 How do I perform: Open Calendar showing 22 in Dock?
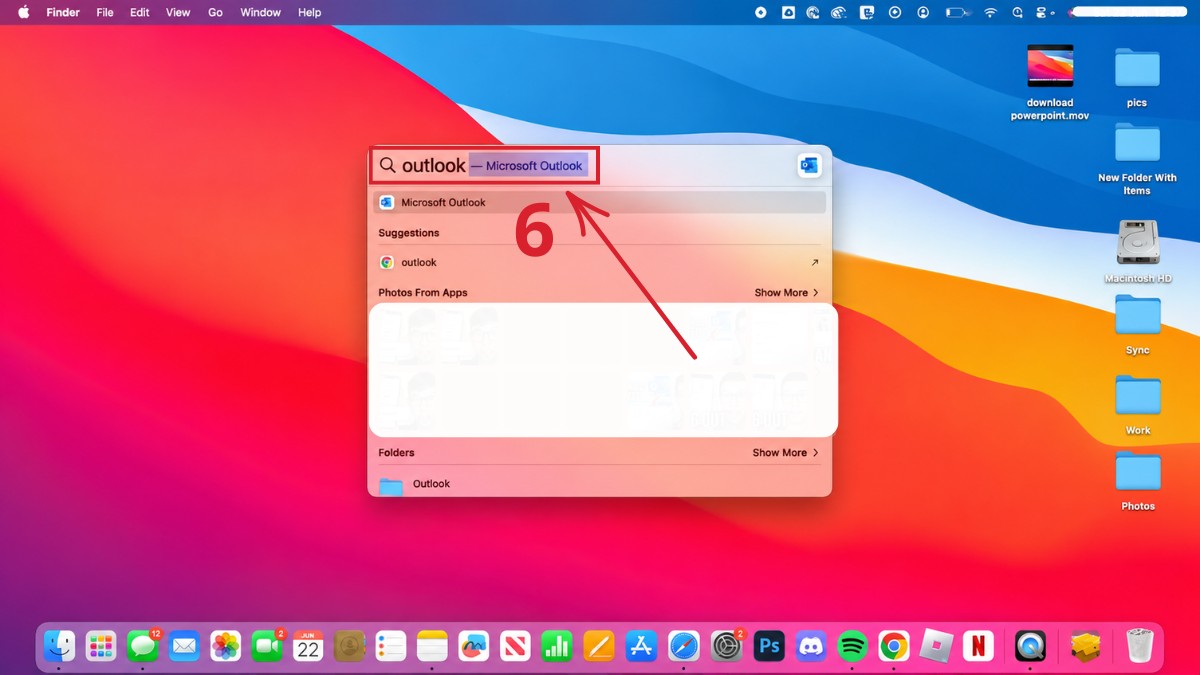click(x=308, y=646)
